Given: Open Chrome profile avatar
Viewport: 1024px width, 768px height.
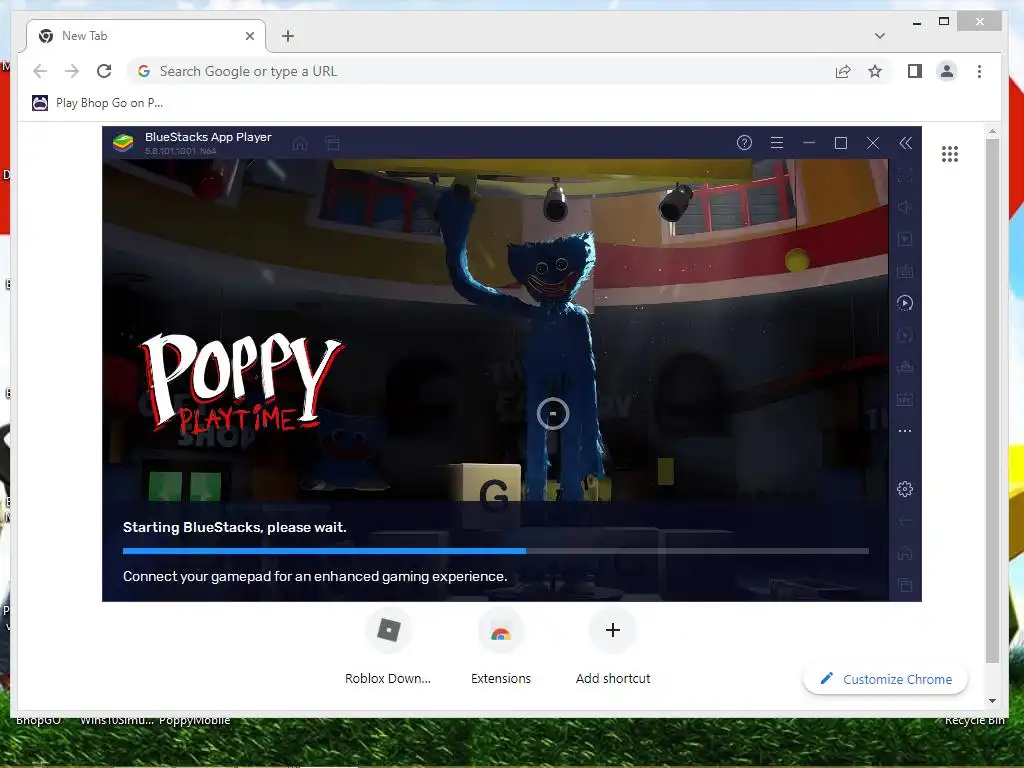Looking at the screenshot, I should point(947,71).
